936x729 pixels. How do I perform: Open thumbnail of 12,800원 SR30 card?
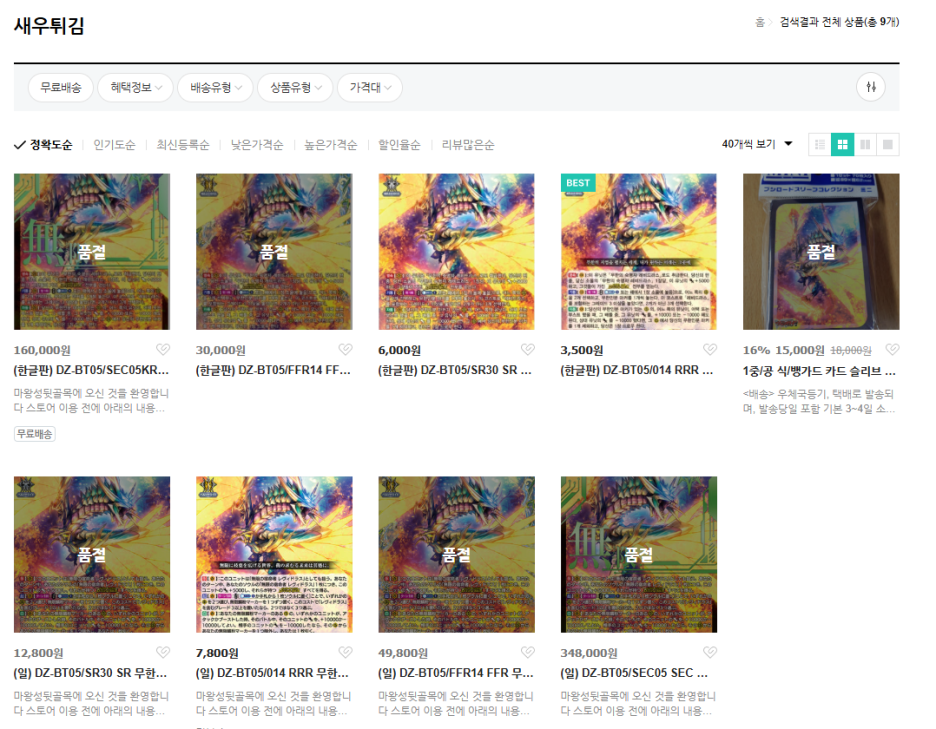(x=92, y=554)
